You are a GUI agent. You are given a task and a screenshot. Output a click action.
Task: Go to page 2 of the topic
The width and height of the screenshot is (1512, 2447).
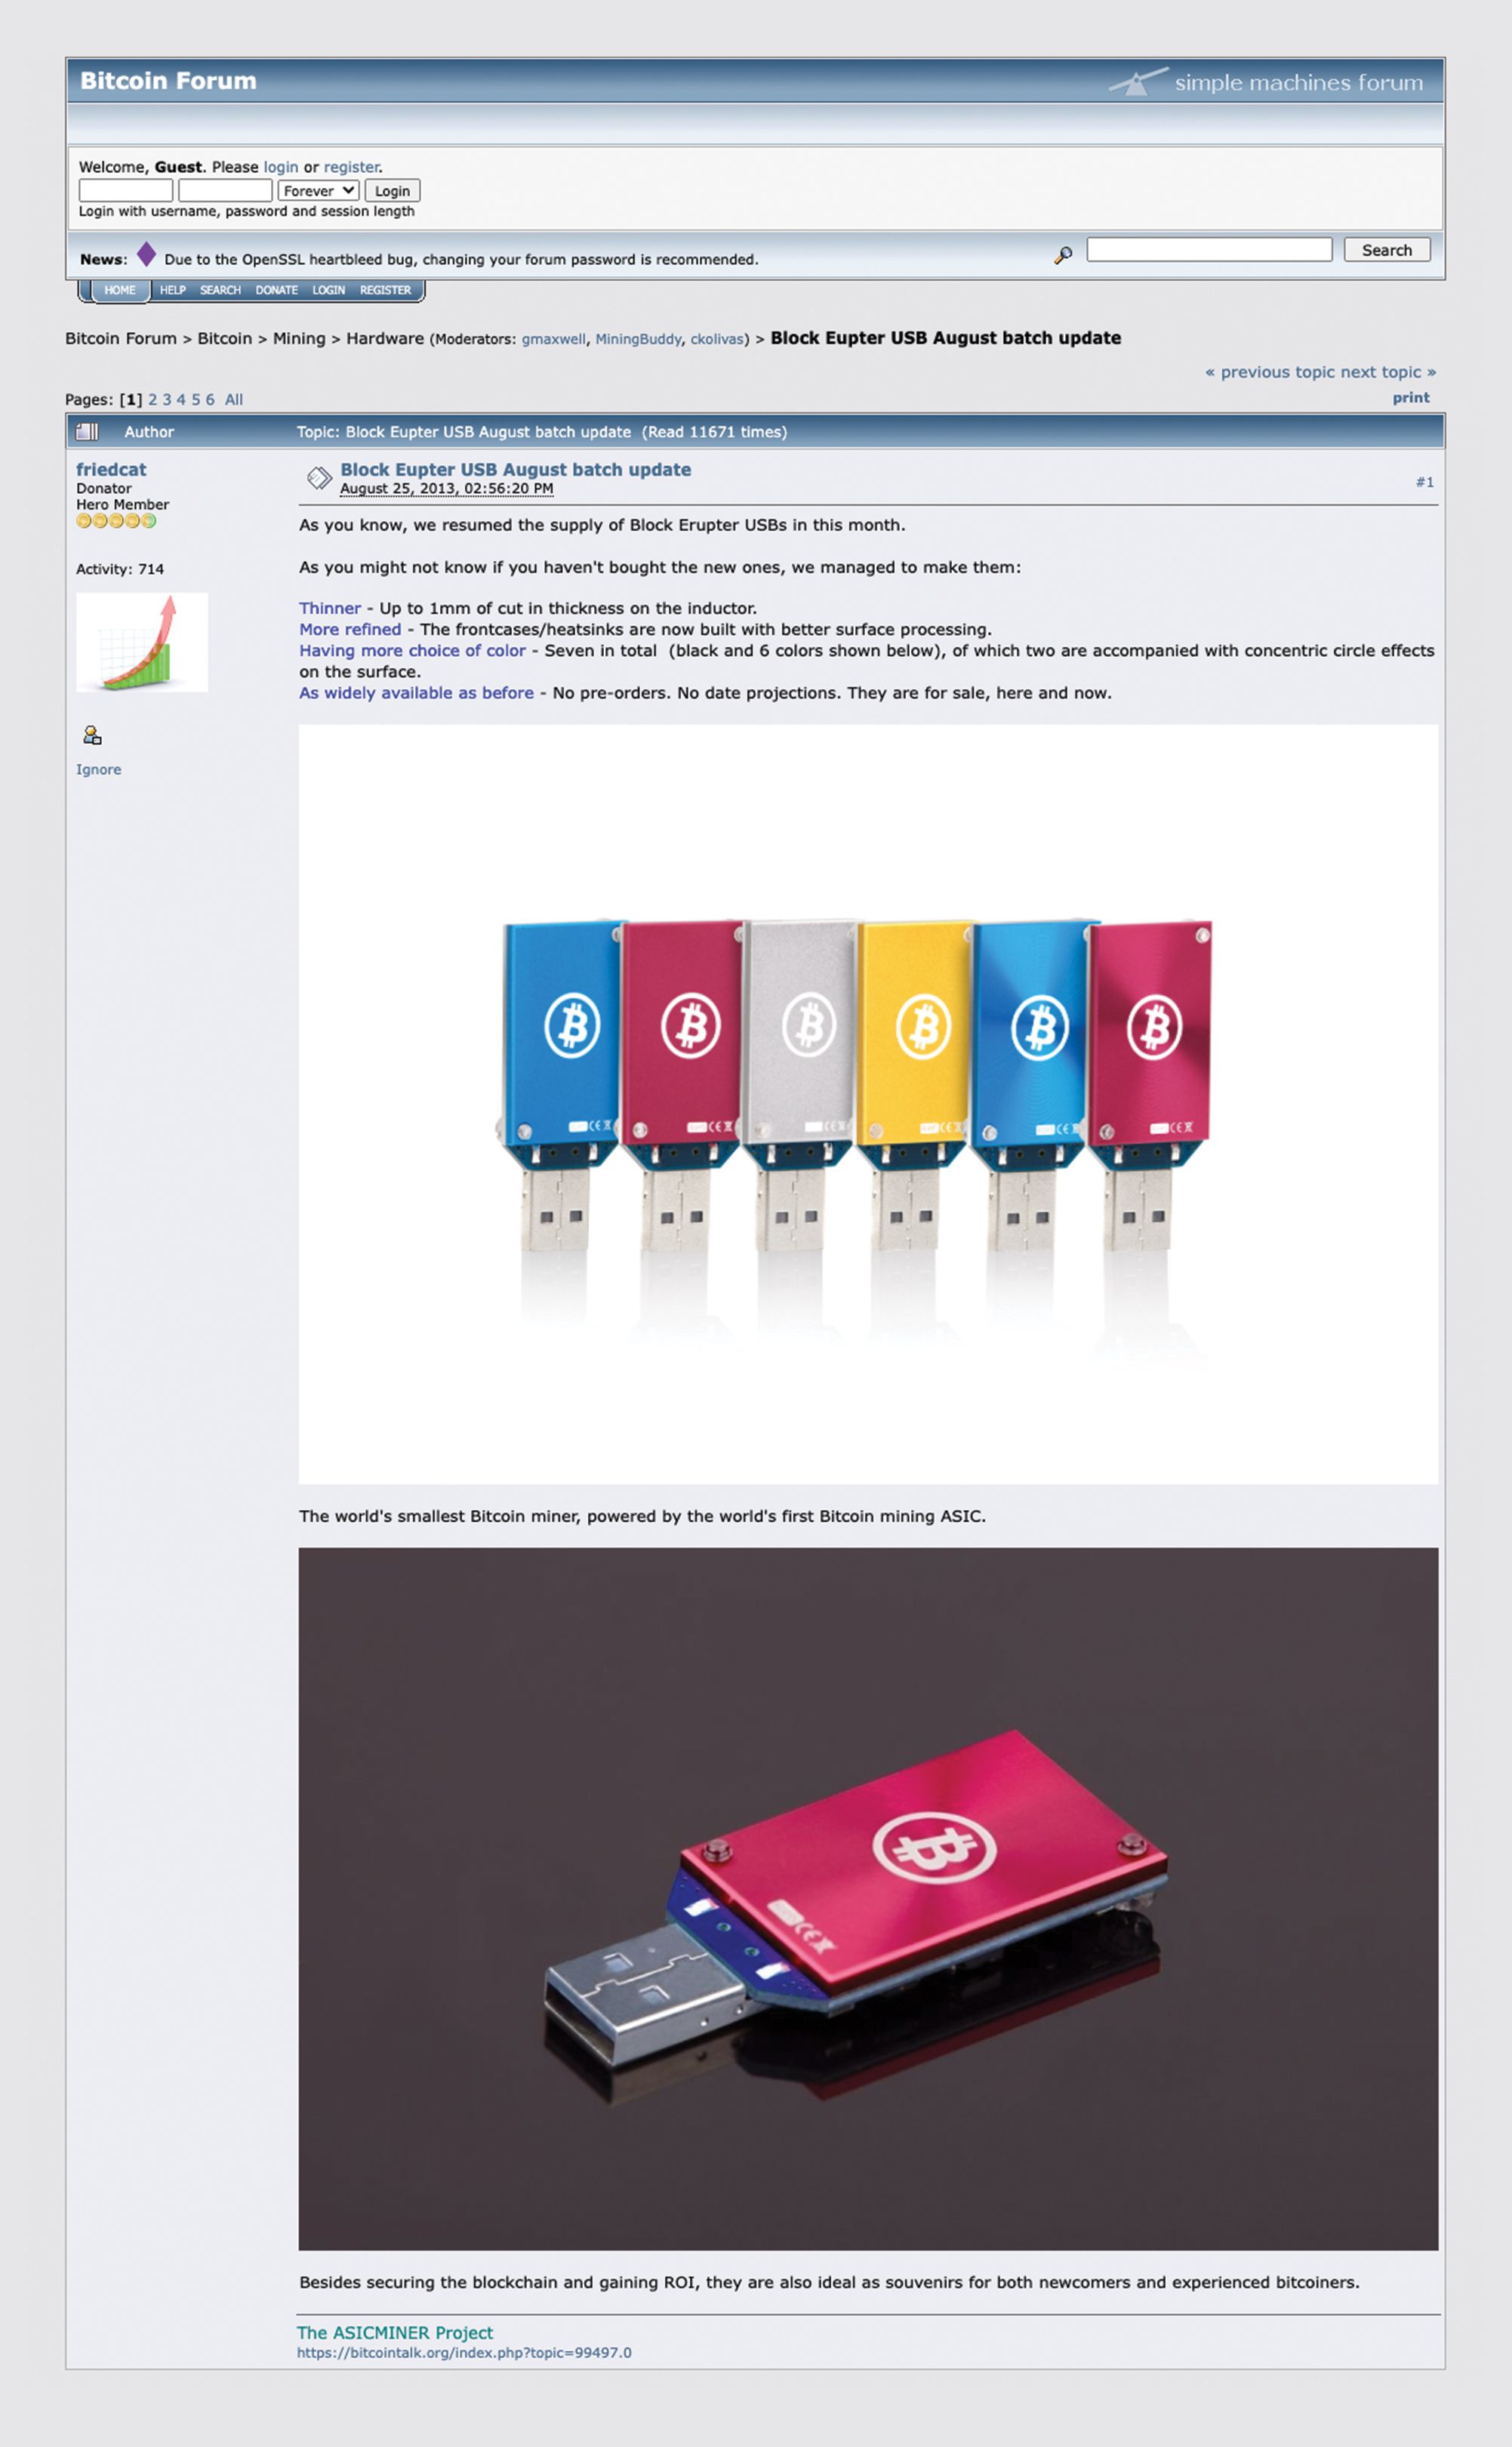click(x=153, y=399)
